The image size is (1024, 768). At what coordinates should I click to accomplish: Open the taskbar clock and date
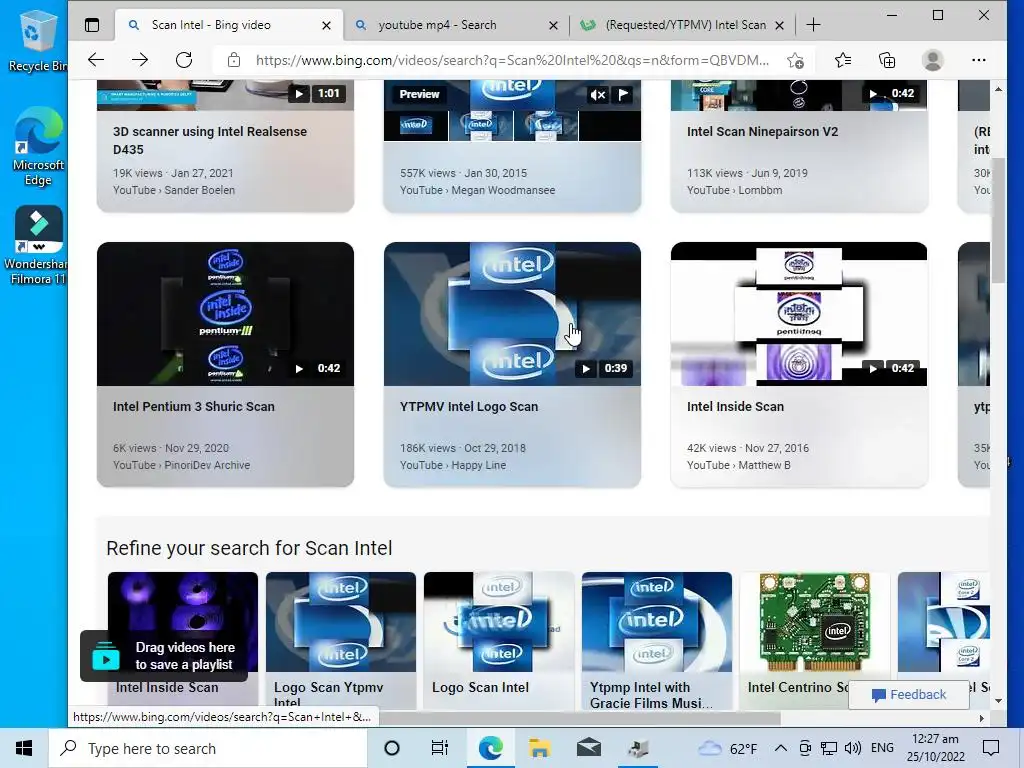pos(935,748)
